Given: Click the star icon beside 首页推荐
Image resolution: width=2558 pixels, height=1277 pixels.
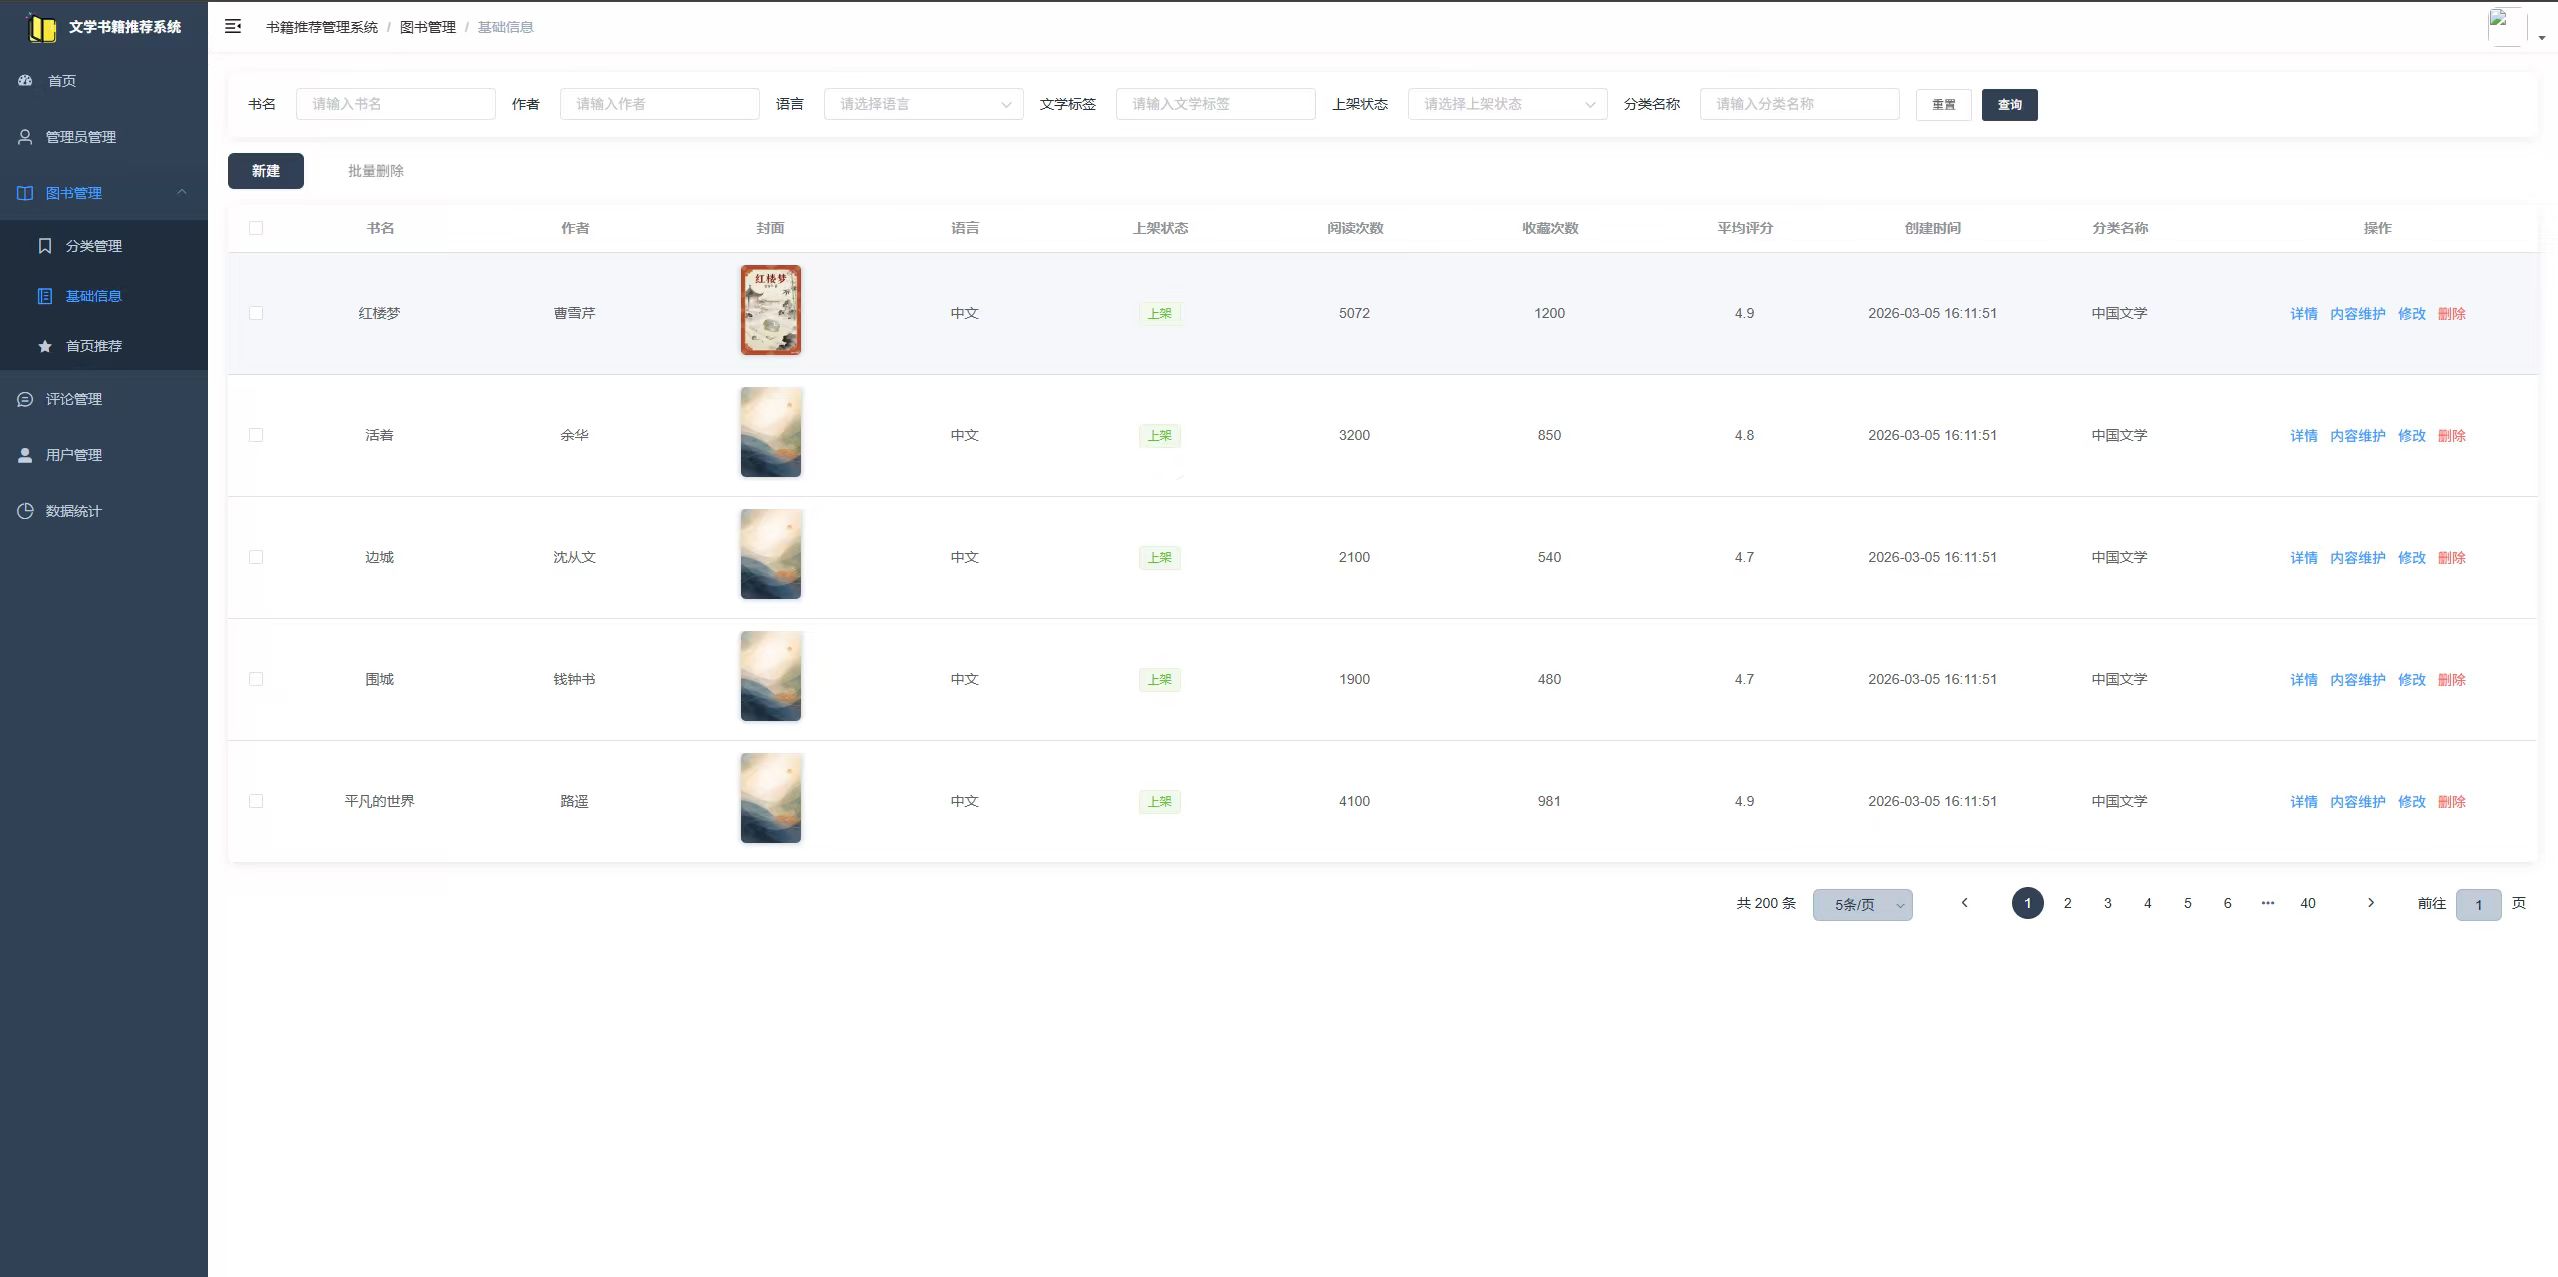Looking at the screenshot, I should click(x=45, y=346).
